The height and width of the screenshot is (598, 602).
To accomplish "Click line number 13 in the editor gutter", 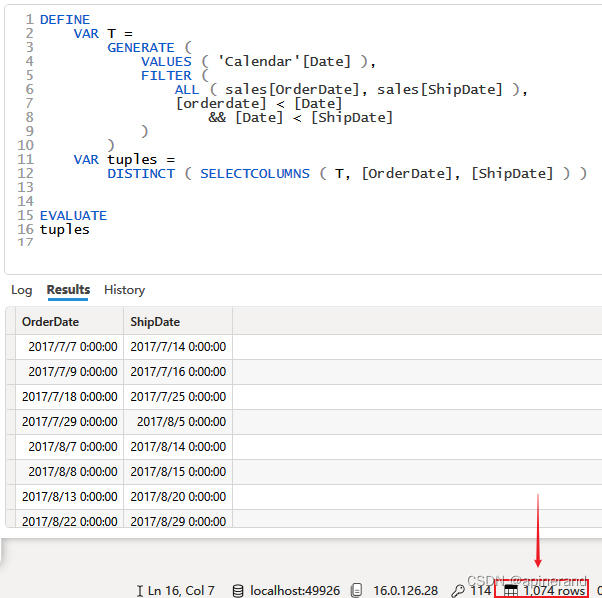I will click(x=25, y=187).
